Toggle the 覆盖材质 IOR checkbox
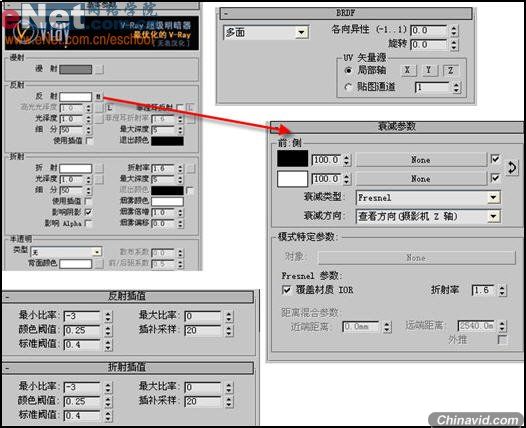This screenshot has width=526, height=428. click(x=286, y=290)
